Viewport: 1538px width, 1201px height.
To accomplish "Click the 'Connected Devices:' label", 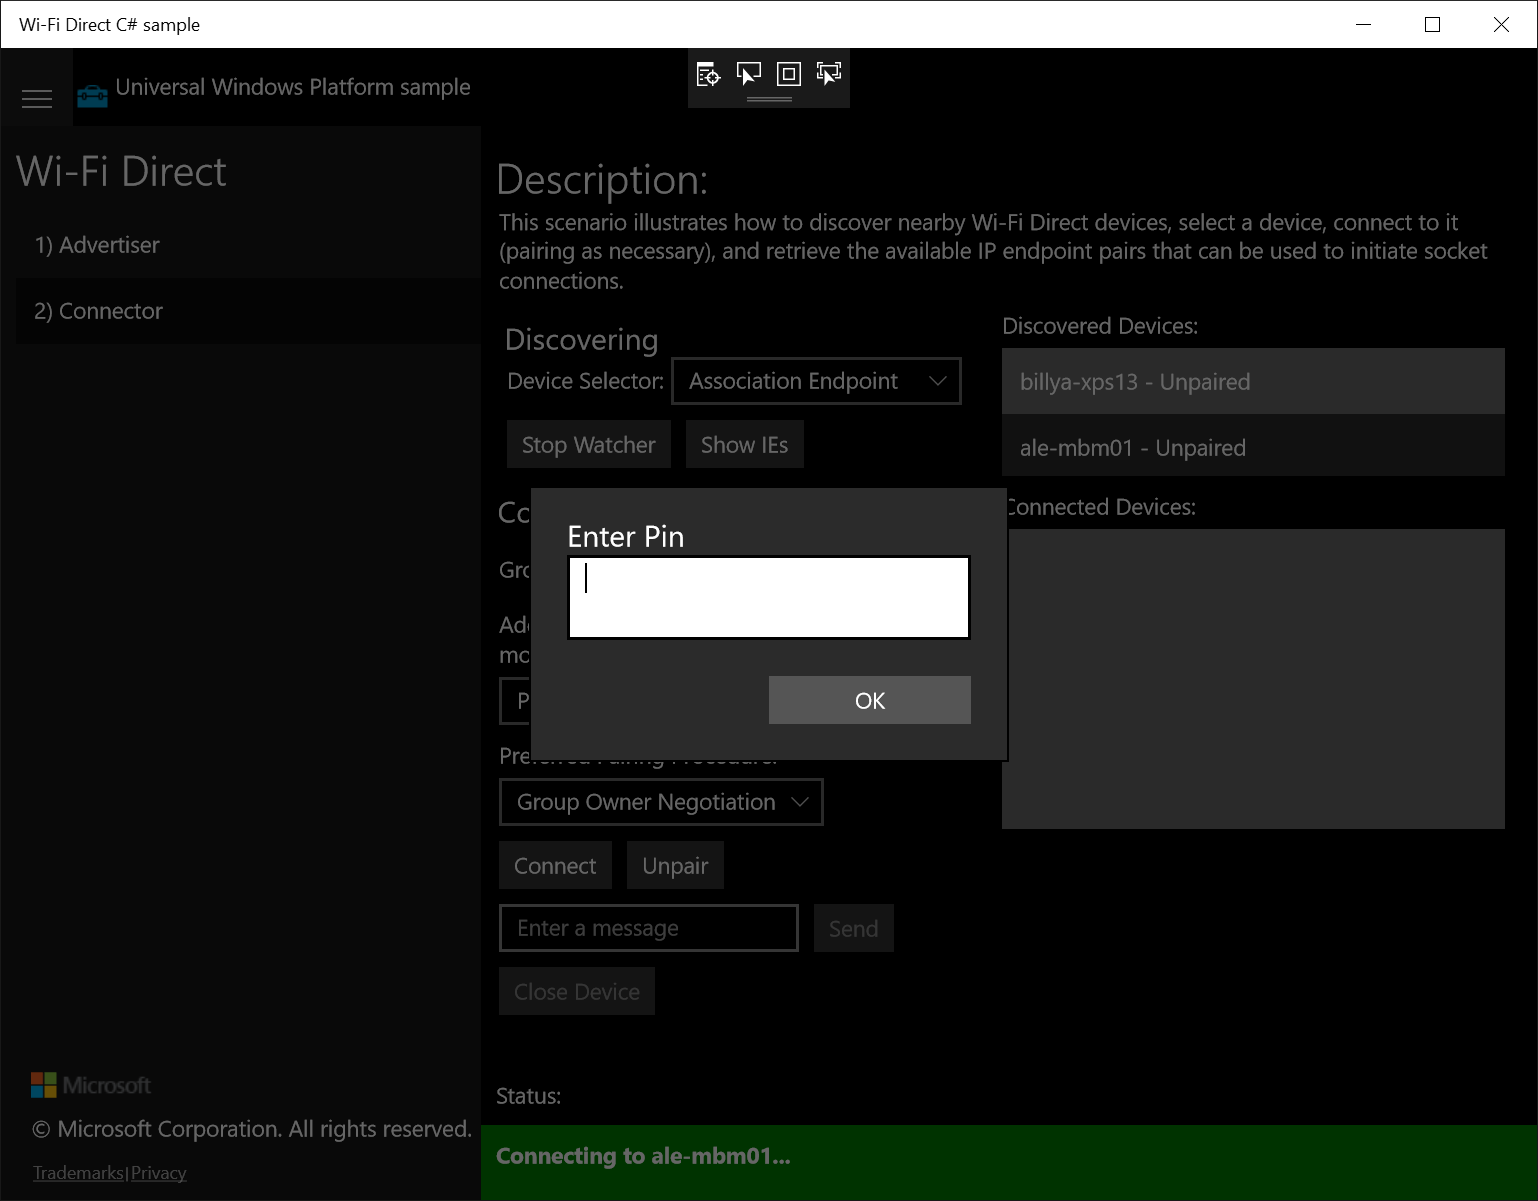I will [1102, 507].
